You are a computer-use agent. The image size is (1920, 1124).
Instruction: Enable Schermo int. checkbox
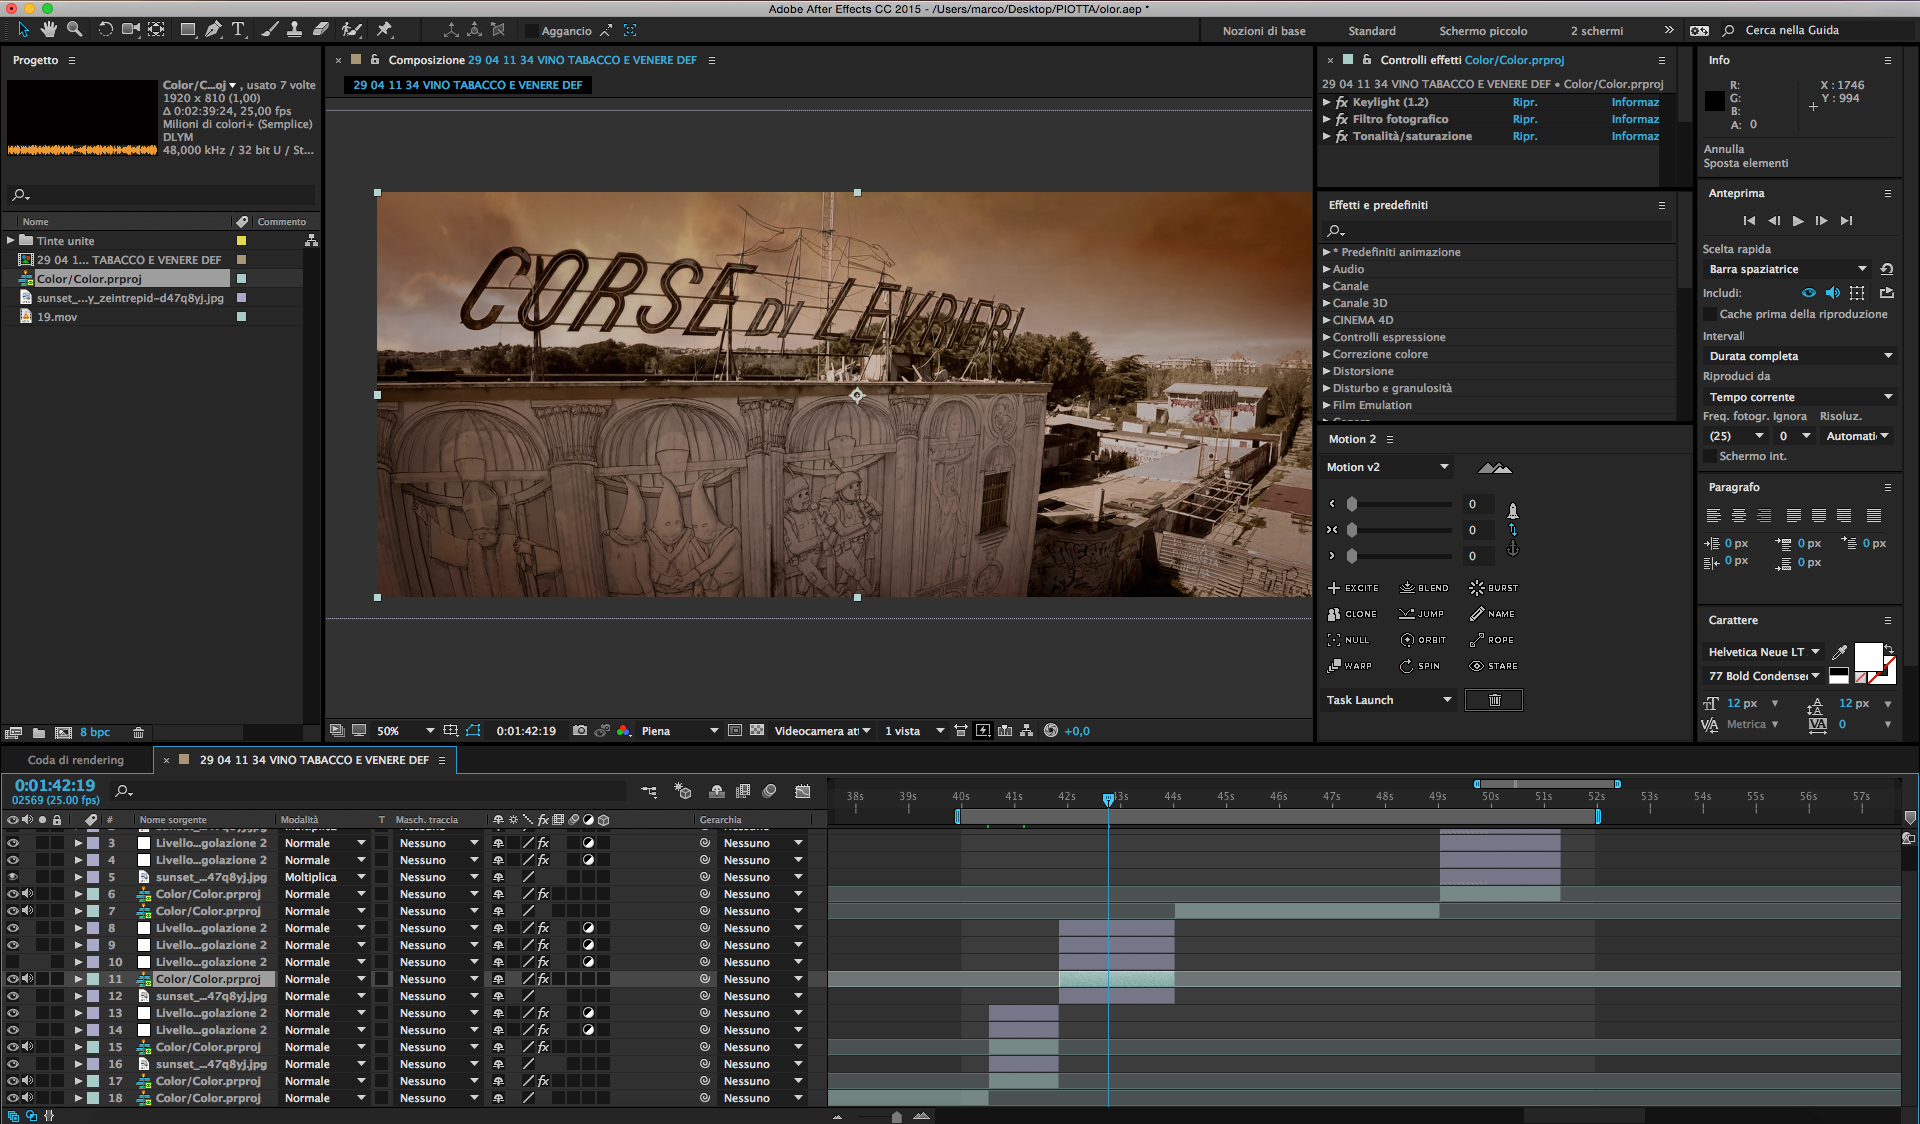click(x=1710, y=456)
